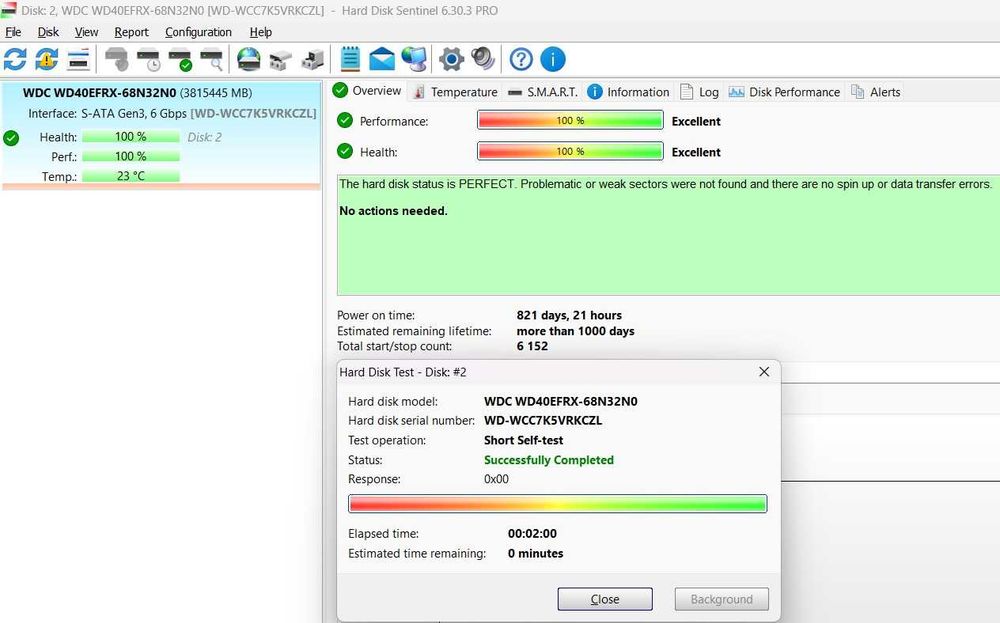This screenshot has width=1000, height=623.
Task: Open the Disk menu
Action: 48,32
